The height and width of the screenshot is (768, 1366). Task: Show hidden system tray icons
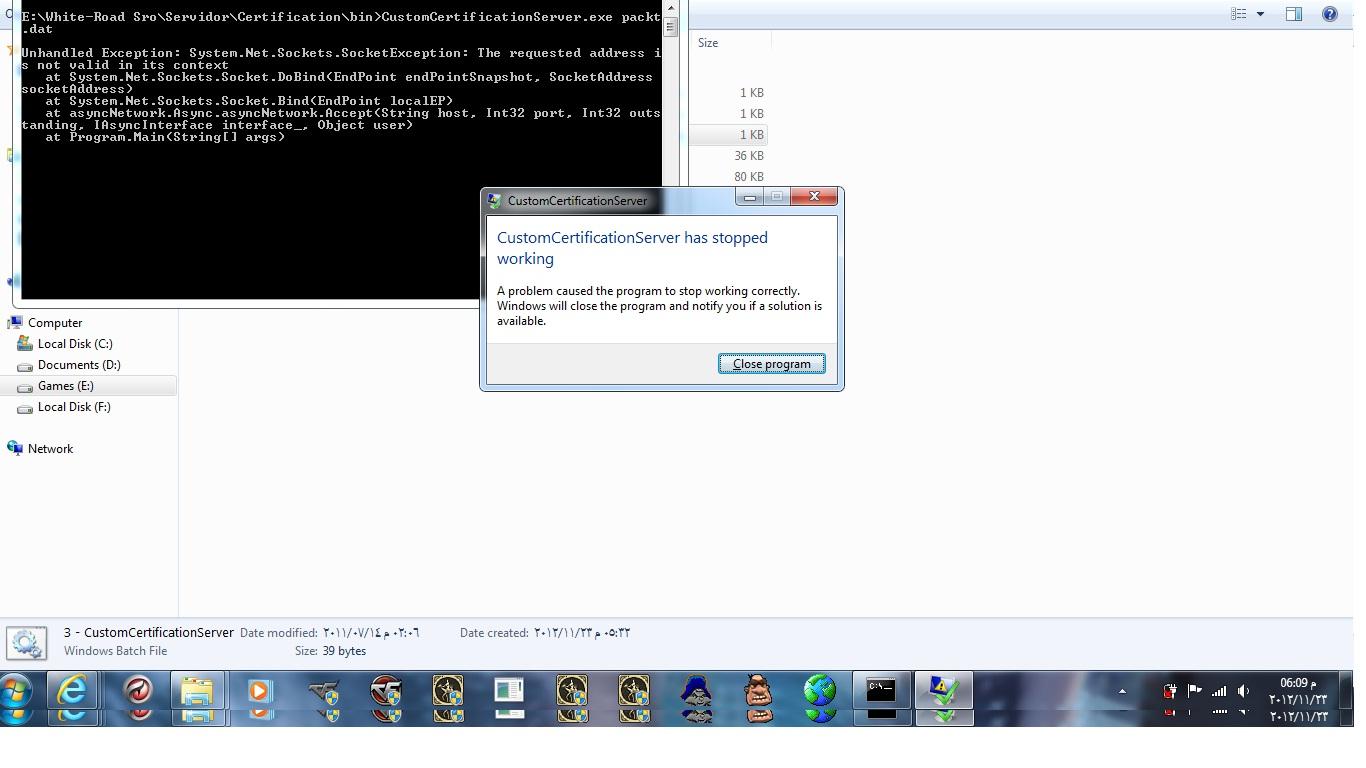(x=1122, y=691)
